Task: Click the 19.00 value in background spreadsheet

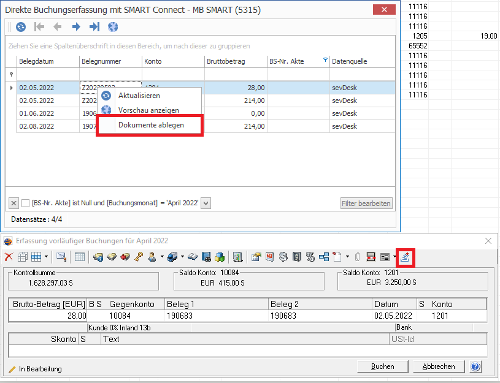Action: pyautogui.click(x=489, y=36)
